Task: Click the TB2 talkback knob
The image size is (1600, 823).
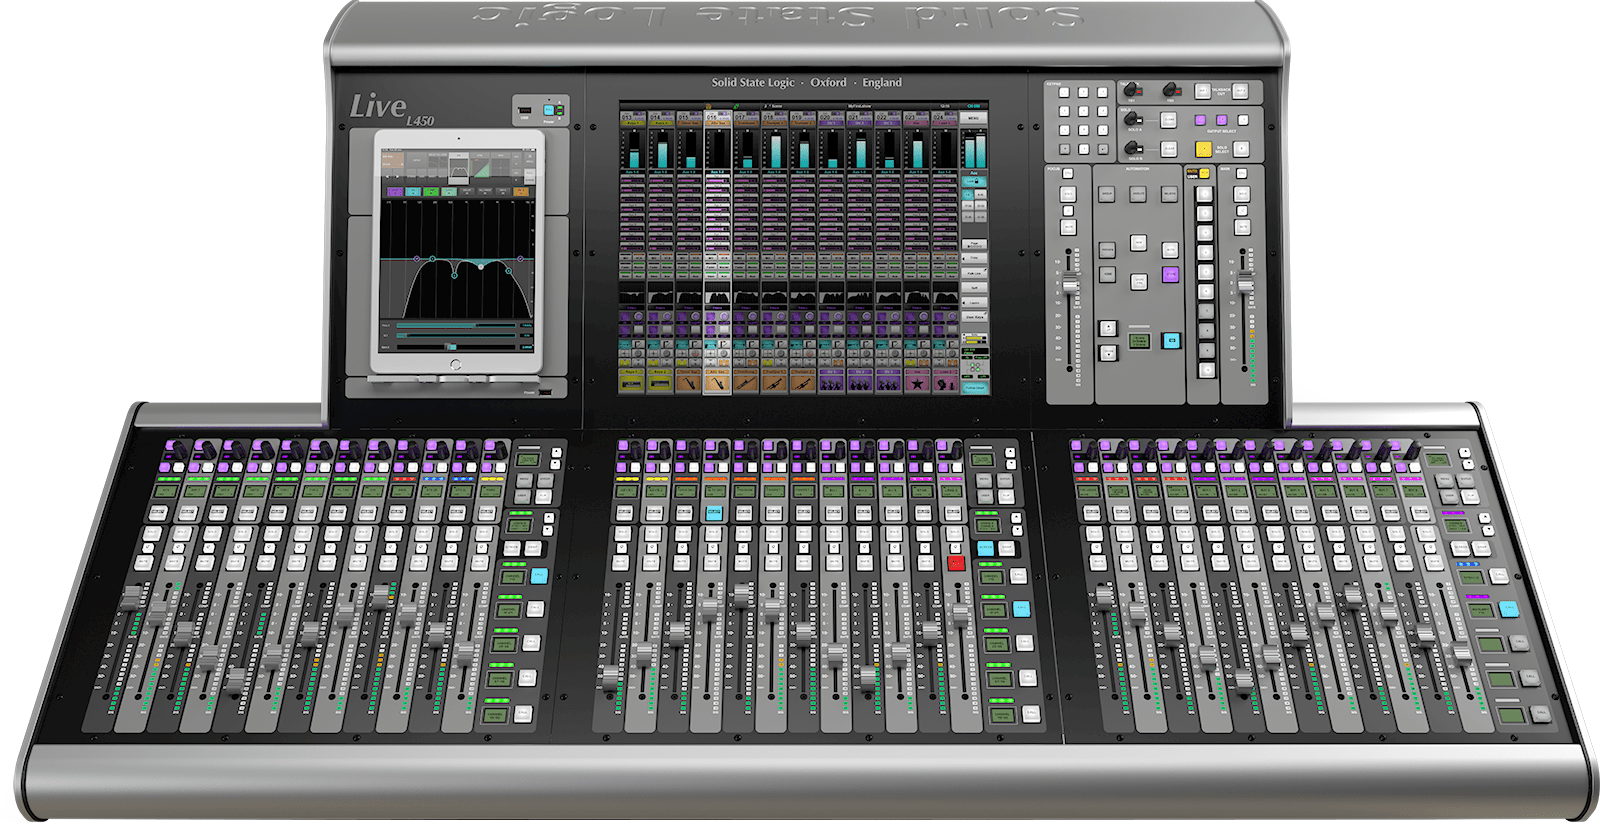Action: (x=1170, y=89)
